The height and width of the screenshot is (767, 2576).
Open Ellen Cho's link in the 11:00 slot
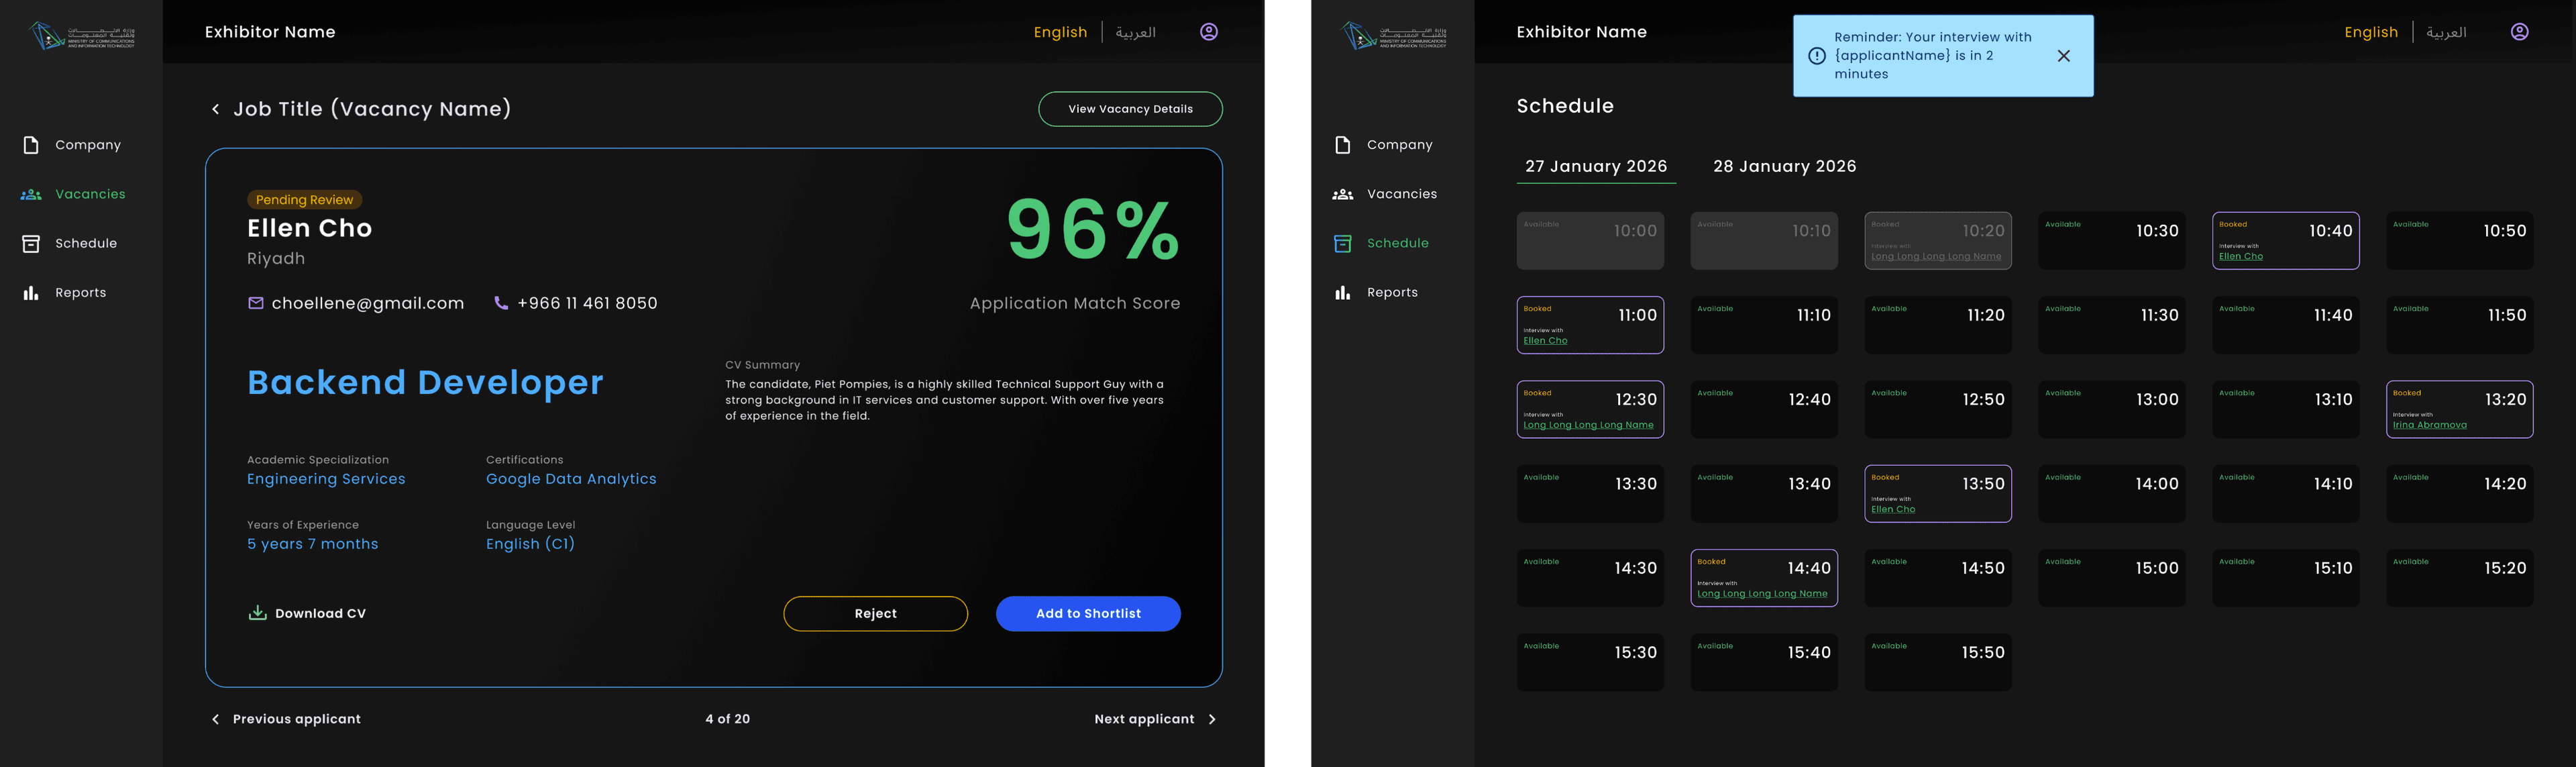(1545, 340)
